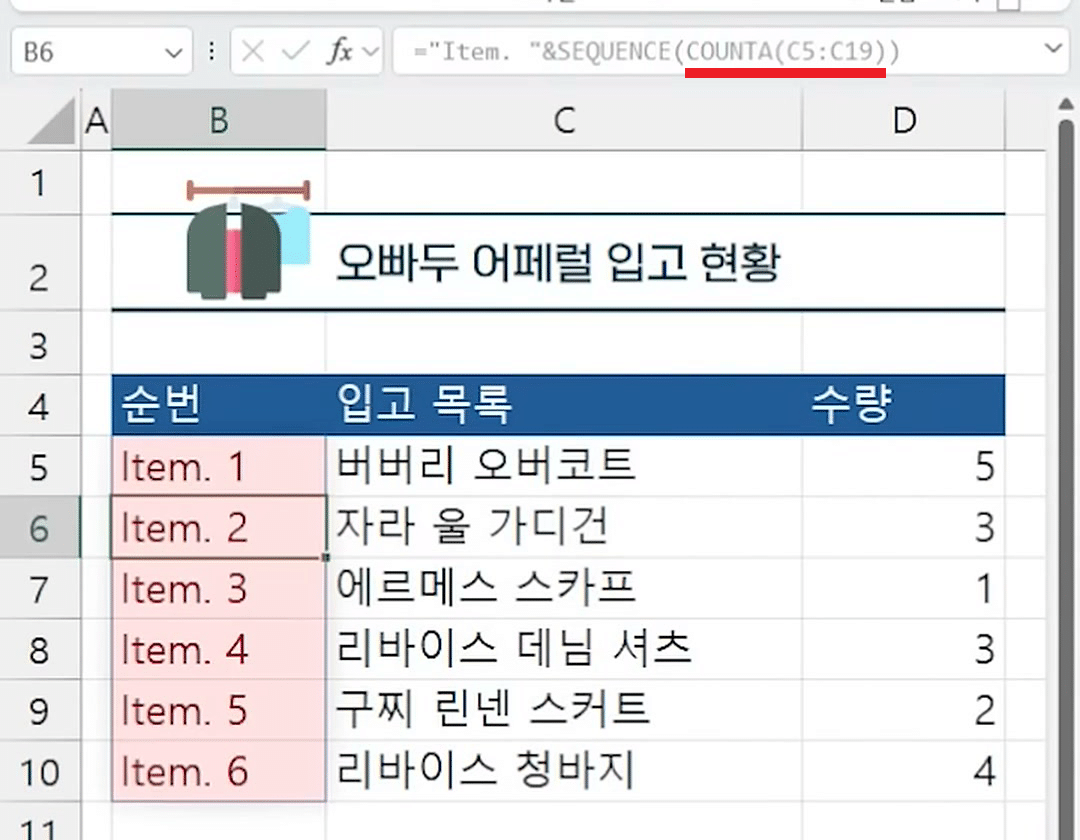The image size is (1080, 840).
Task: Click the clothing rack picture
Action: click(x=248, y=239)
